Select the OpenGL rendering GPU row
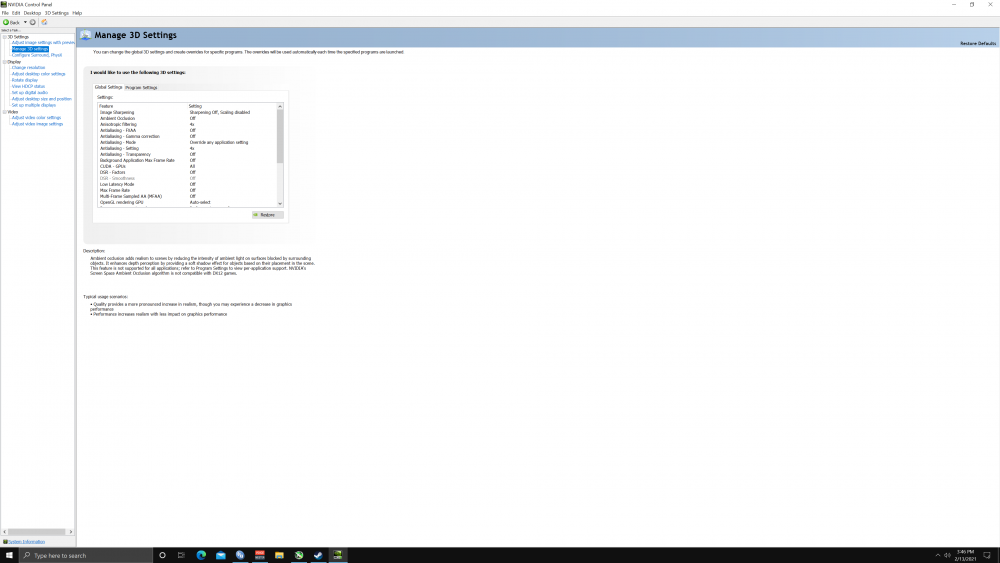1000x563 pixels. [x=188, y=202]
